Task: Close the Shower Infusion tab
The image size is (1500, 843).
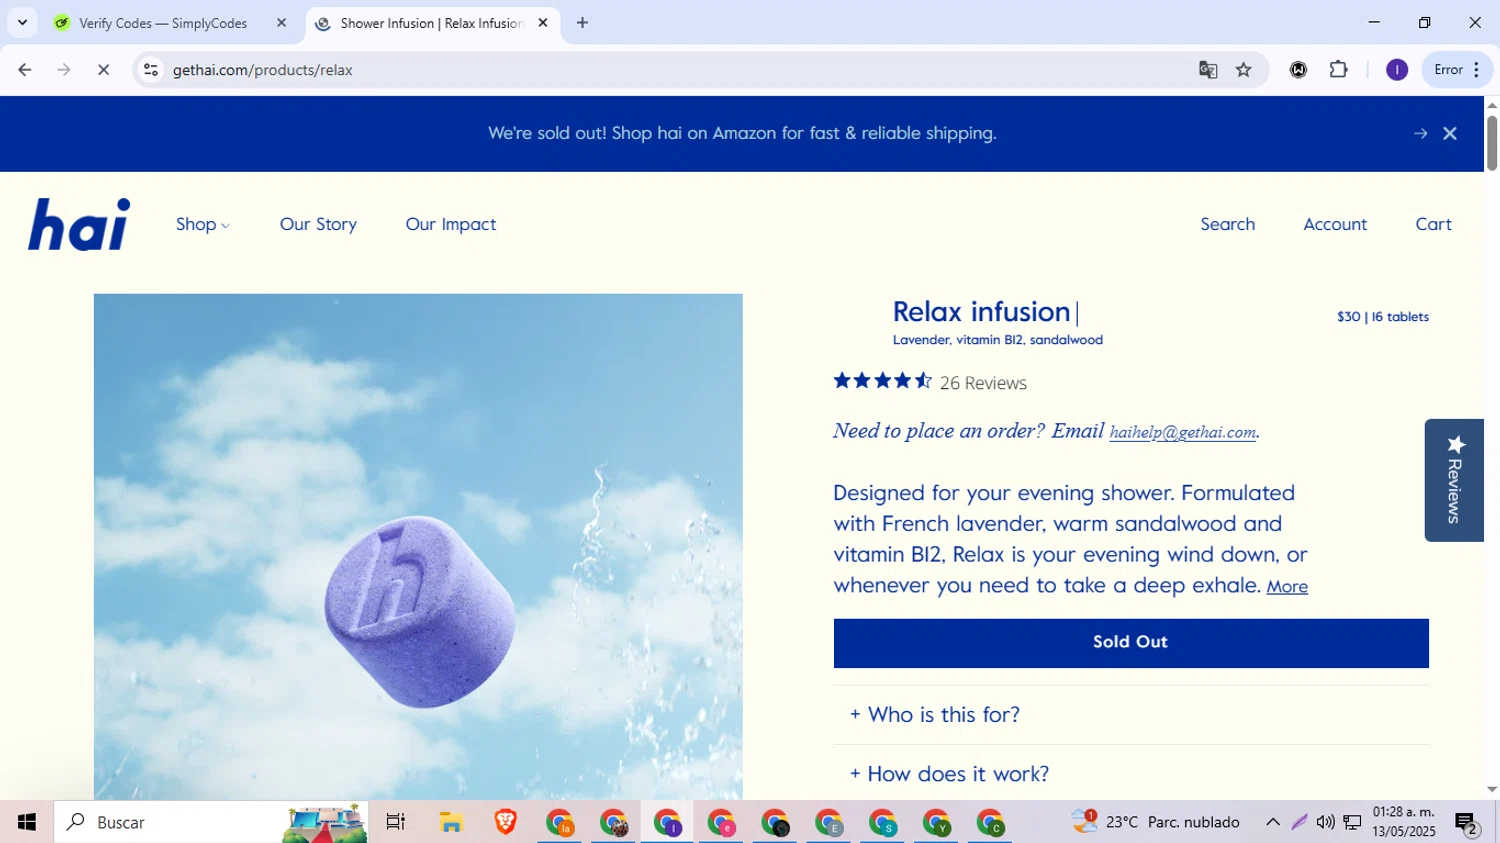Action: point(543,23)
